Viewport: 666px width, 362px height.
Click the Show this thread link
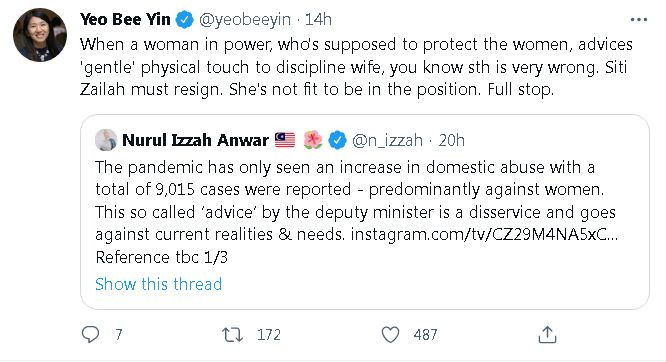(158, 284)
